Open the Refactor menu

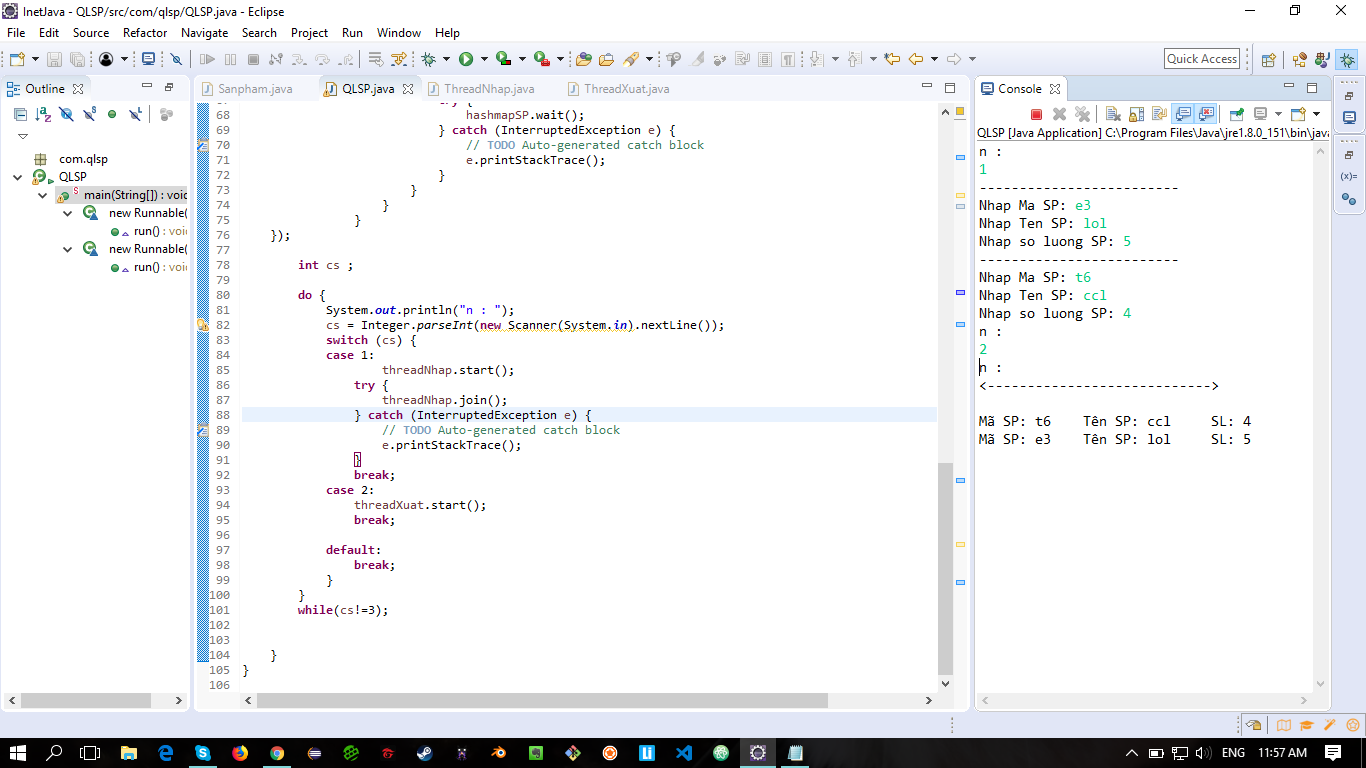145,33
